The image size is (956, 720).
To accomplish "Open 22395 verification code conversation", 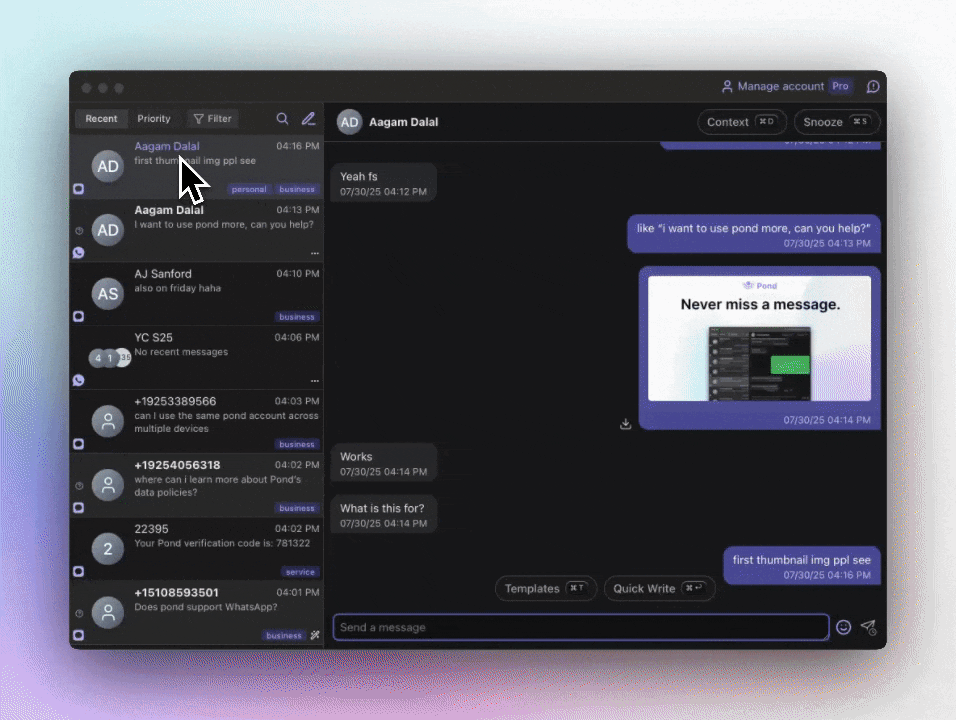I will 196,549.
